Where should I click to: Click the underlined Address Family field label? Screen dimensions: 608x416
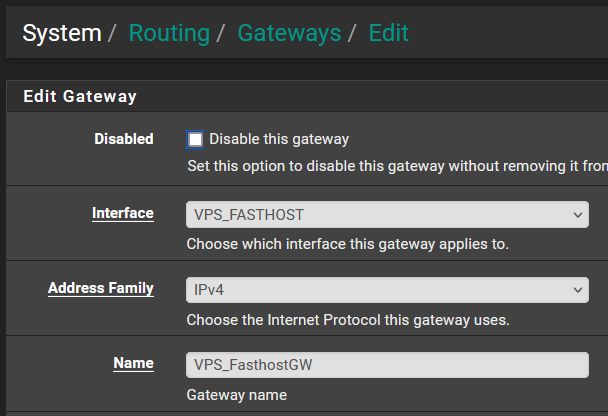(x=101, y=288)
